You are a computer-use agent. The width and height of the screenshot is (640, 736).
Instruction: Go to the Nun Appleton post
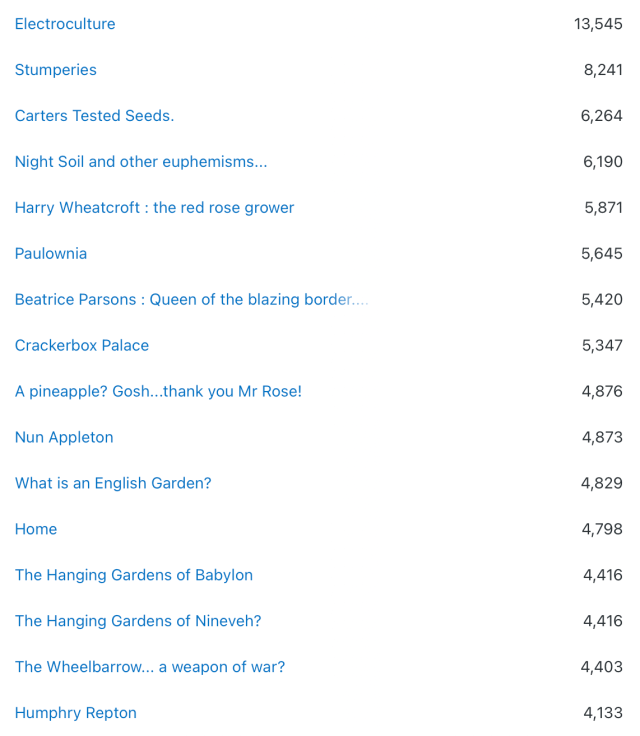[64, 438]
